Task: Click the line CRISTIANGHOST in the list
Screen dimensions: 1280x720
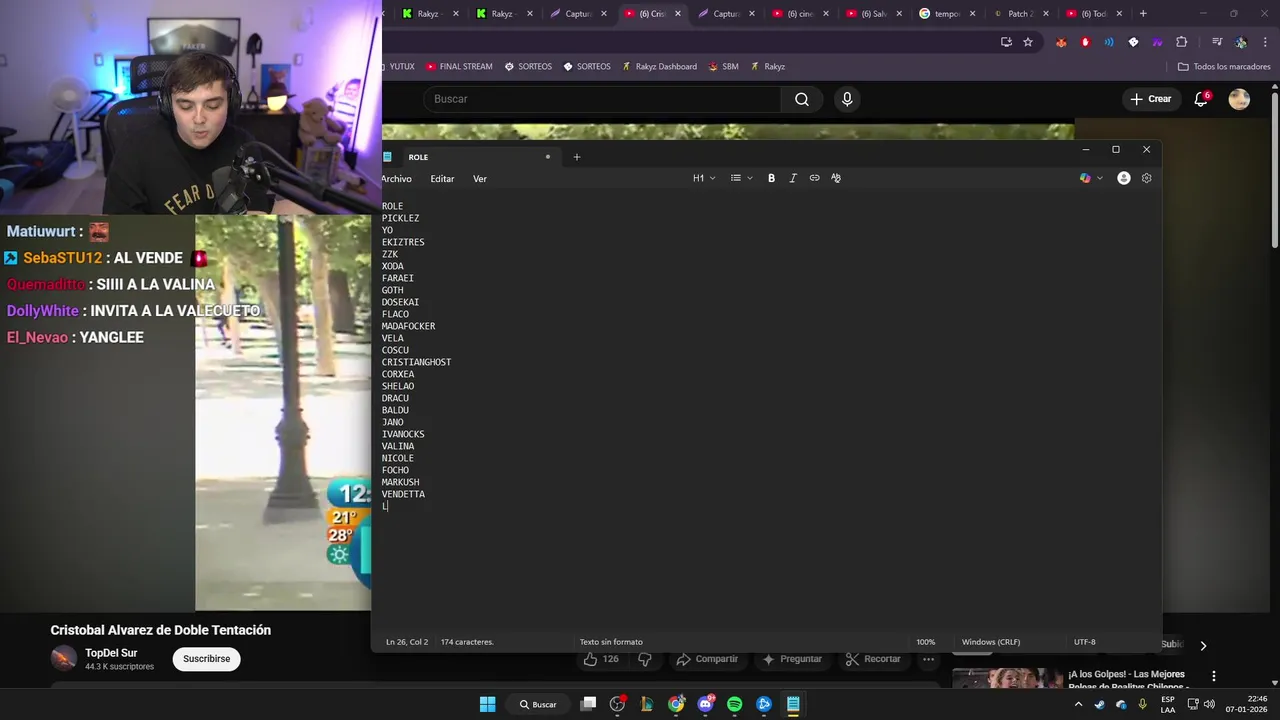Action: [x=416, y=362]
